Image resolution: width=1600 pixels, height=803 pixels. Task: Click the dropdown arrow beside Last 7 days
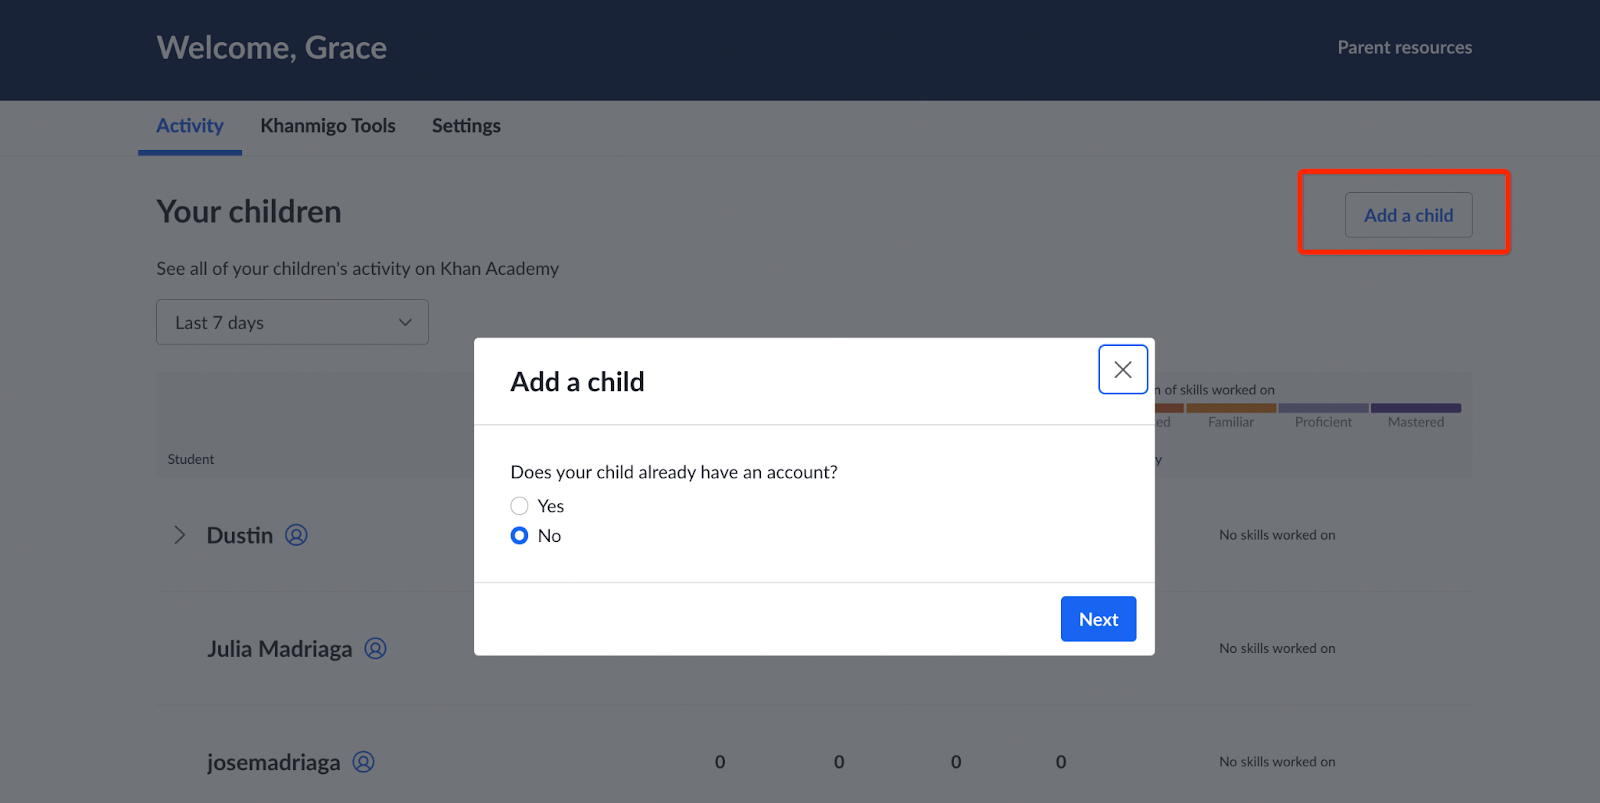coord(405,322)
